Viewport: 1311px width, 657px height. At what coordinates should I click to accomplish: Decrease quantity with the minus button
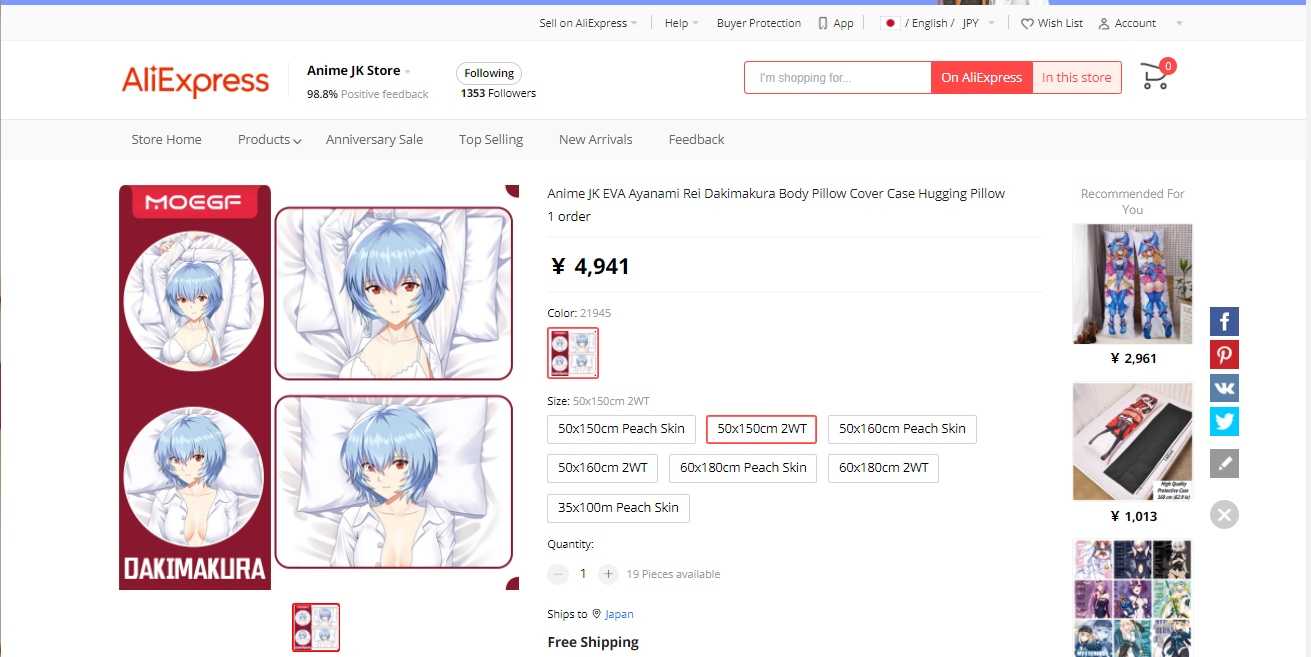[x=558, y=574]
